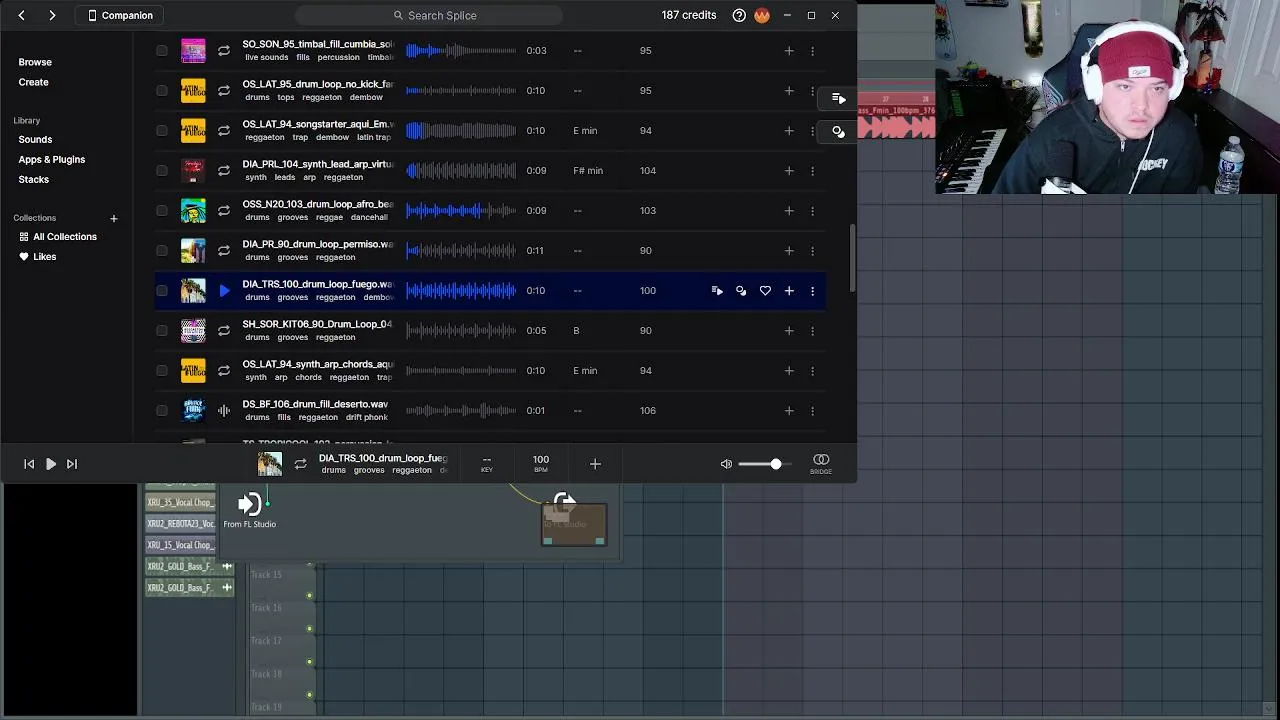This screenshot has width=1280, height=720.
Task: Mute with the player bar speaker icon
Action: (x=726, y=464)
